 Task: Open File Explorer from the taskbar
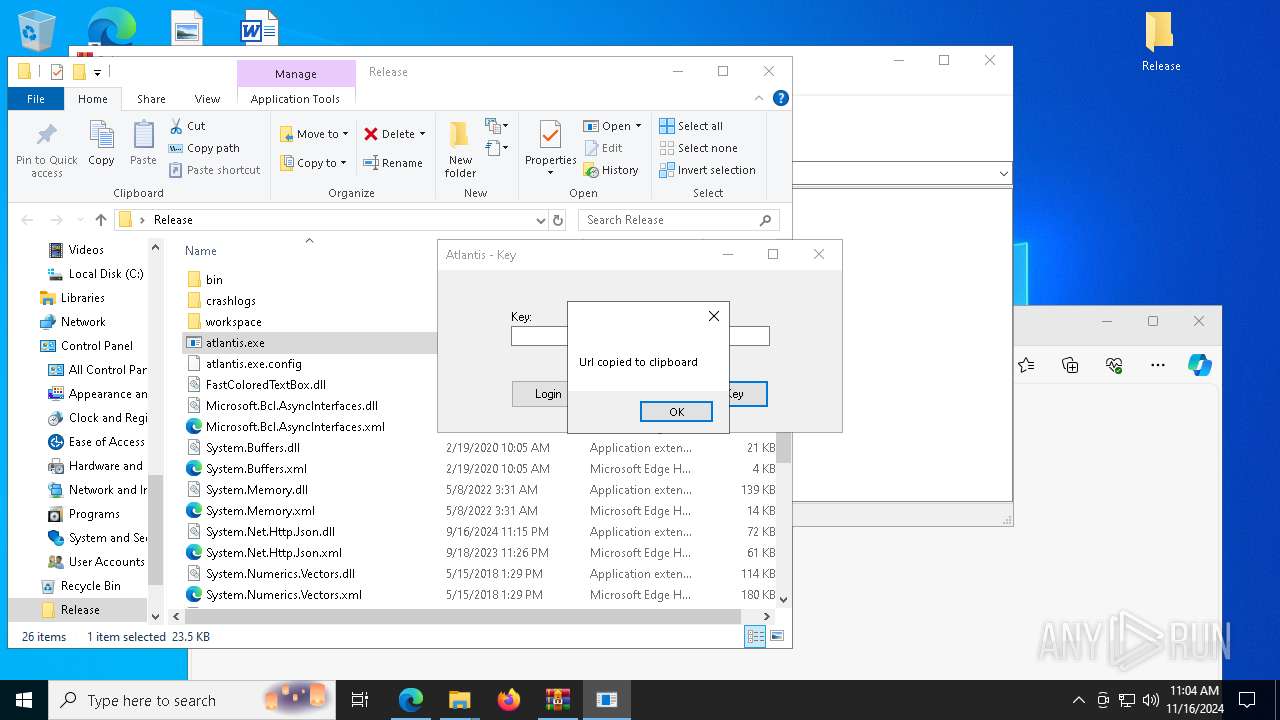coord(459,700)
